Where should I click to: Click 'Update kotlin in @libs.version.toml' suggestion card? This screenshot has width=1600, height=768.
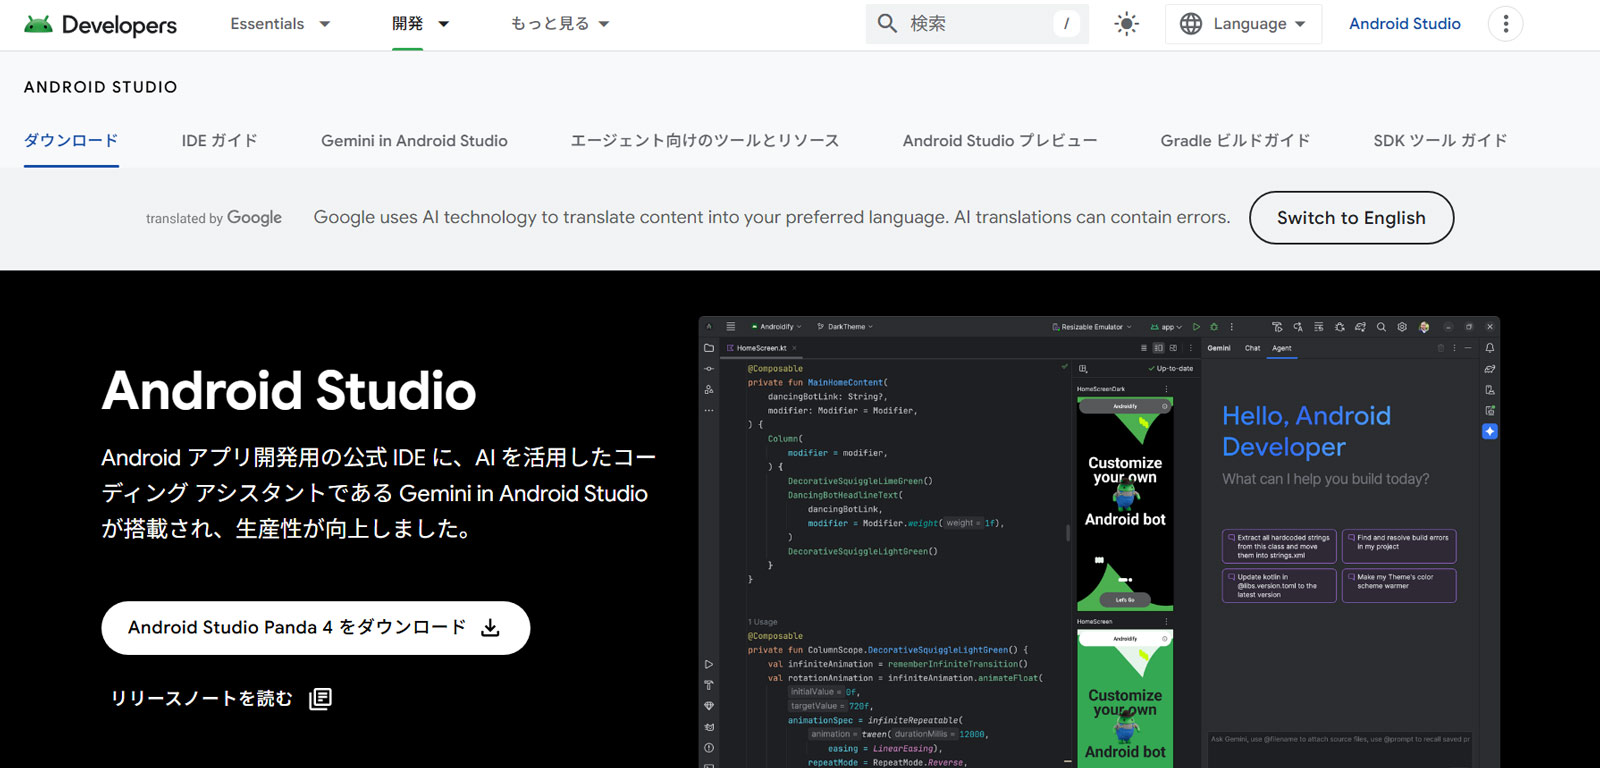tap(1279, 585)
